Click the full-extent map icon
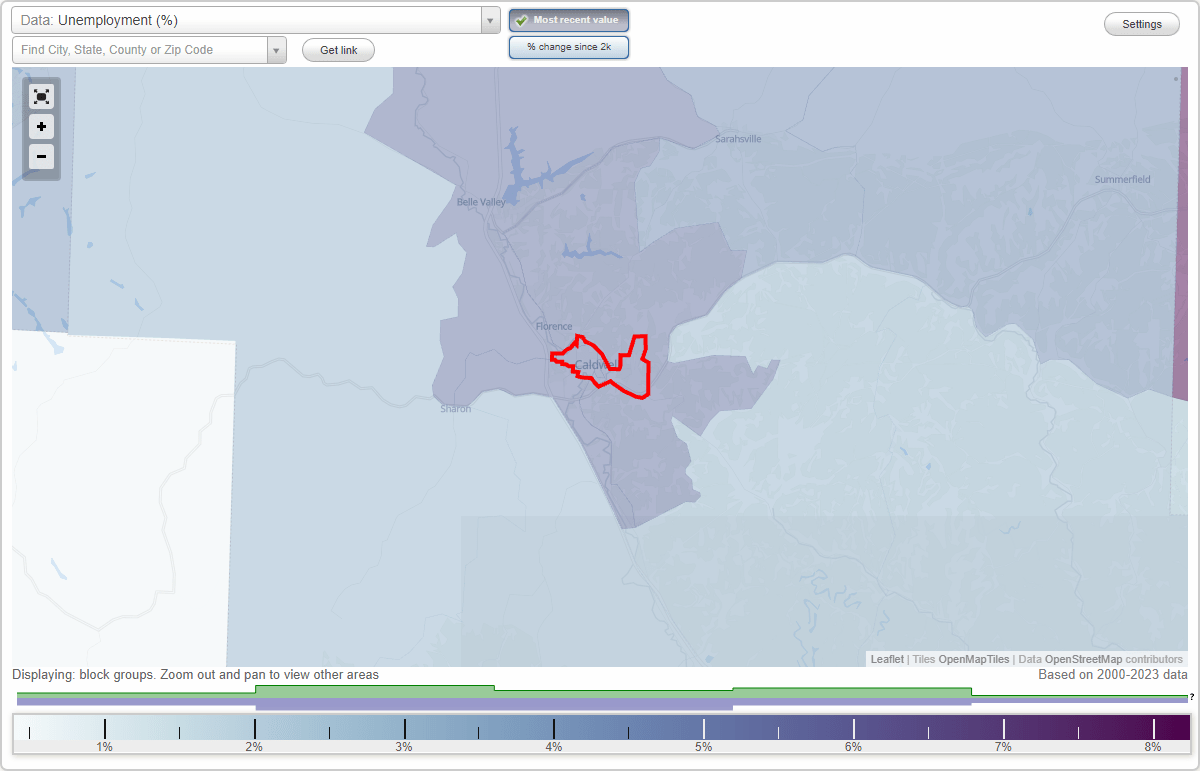Image resolution: width=1200 pixels, height=771 pixels. 41,96
